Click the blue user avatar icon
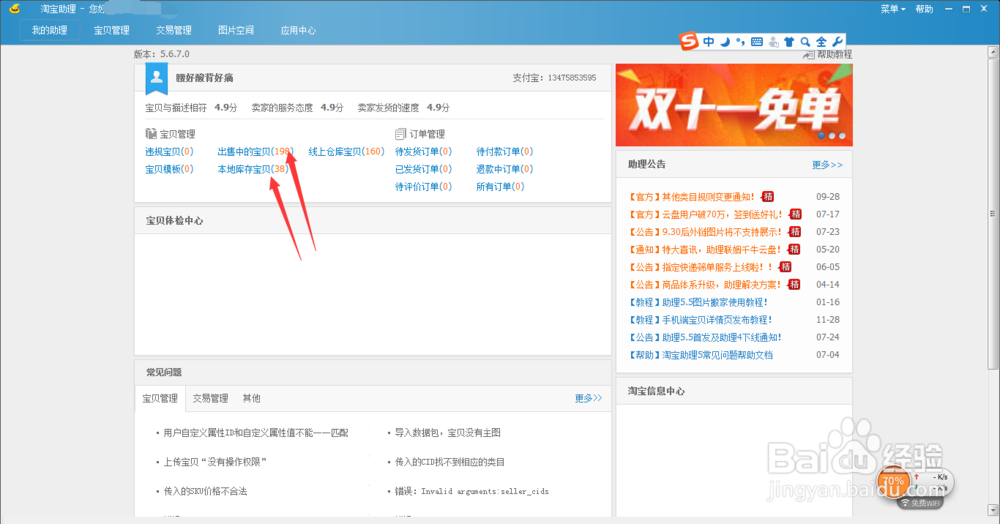The height and width of the screenshot is (524, 1000). (156, 78)
